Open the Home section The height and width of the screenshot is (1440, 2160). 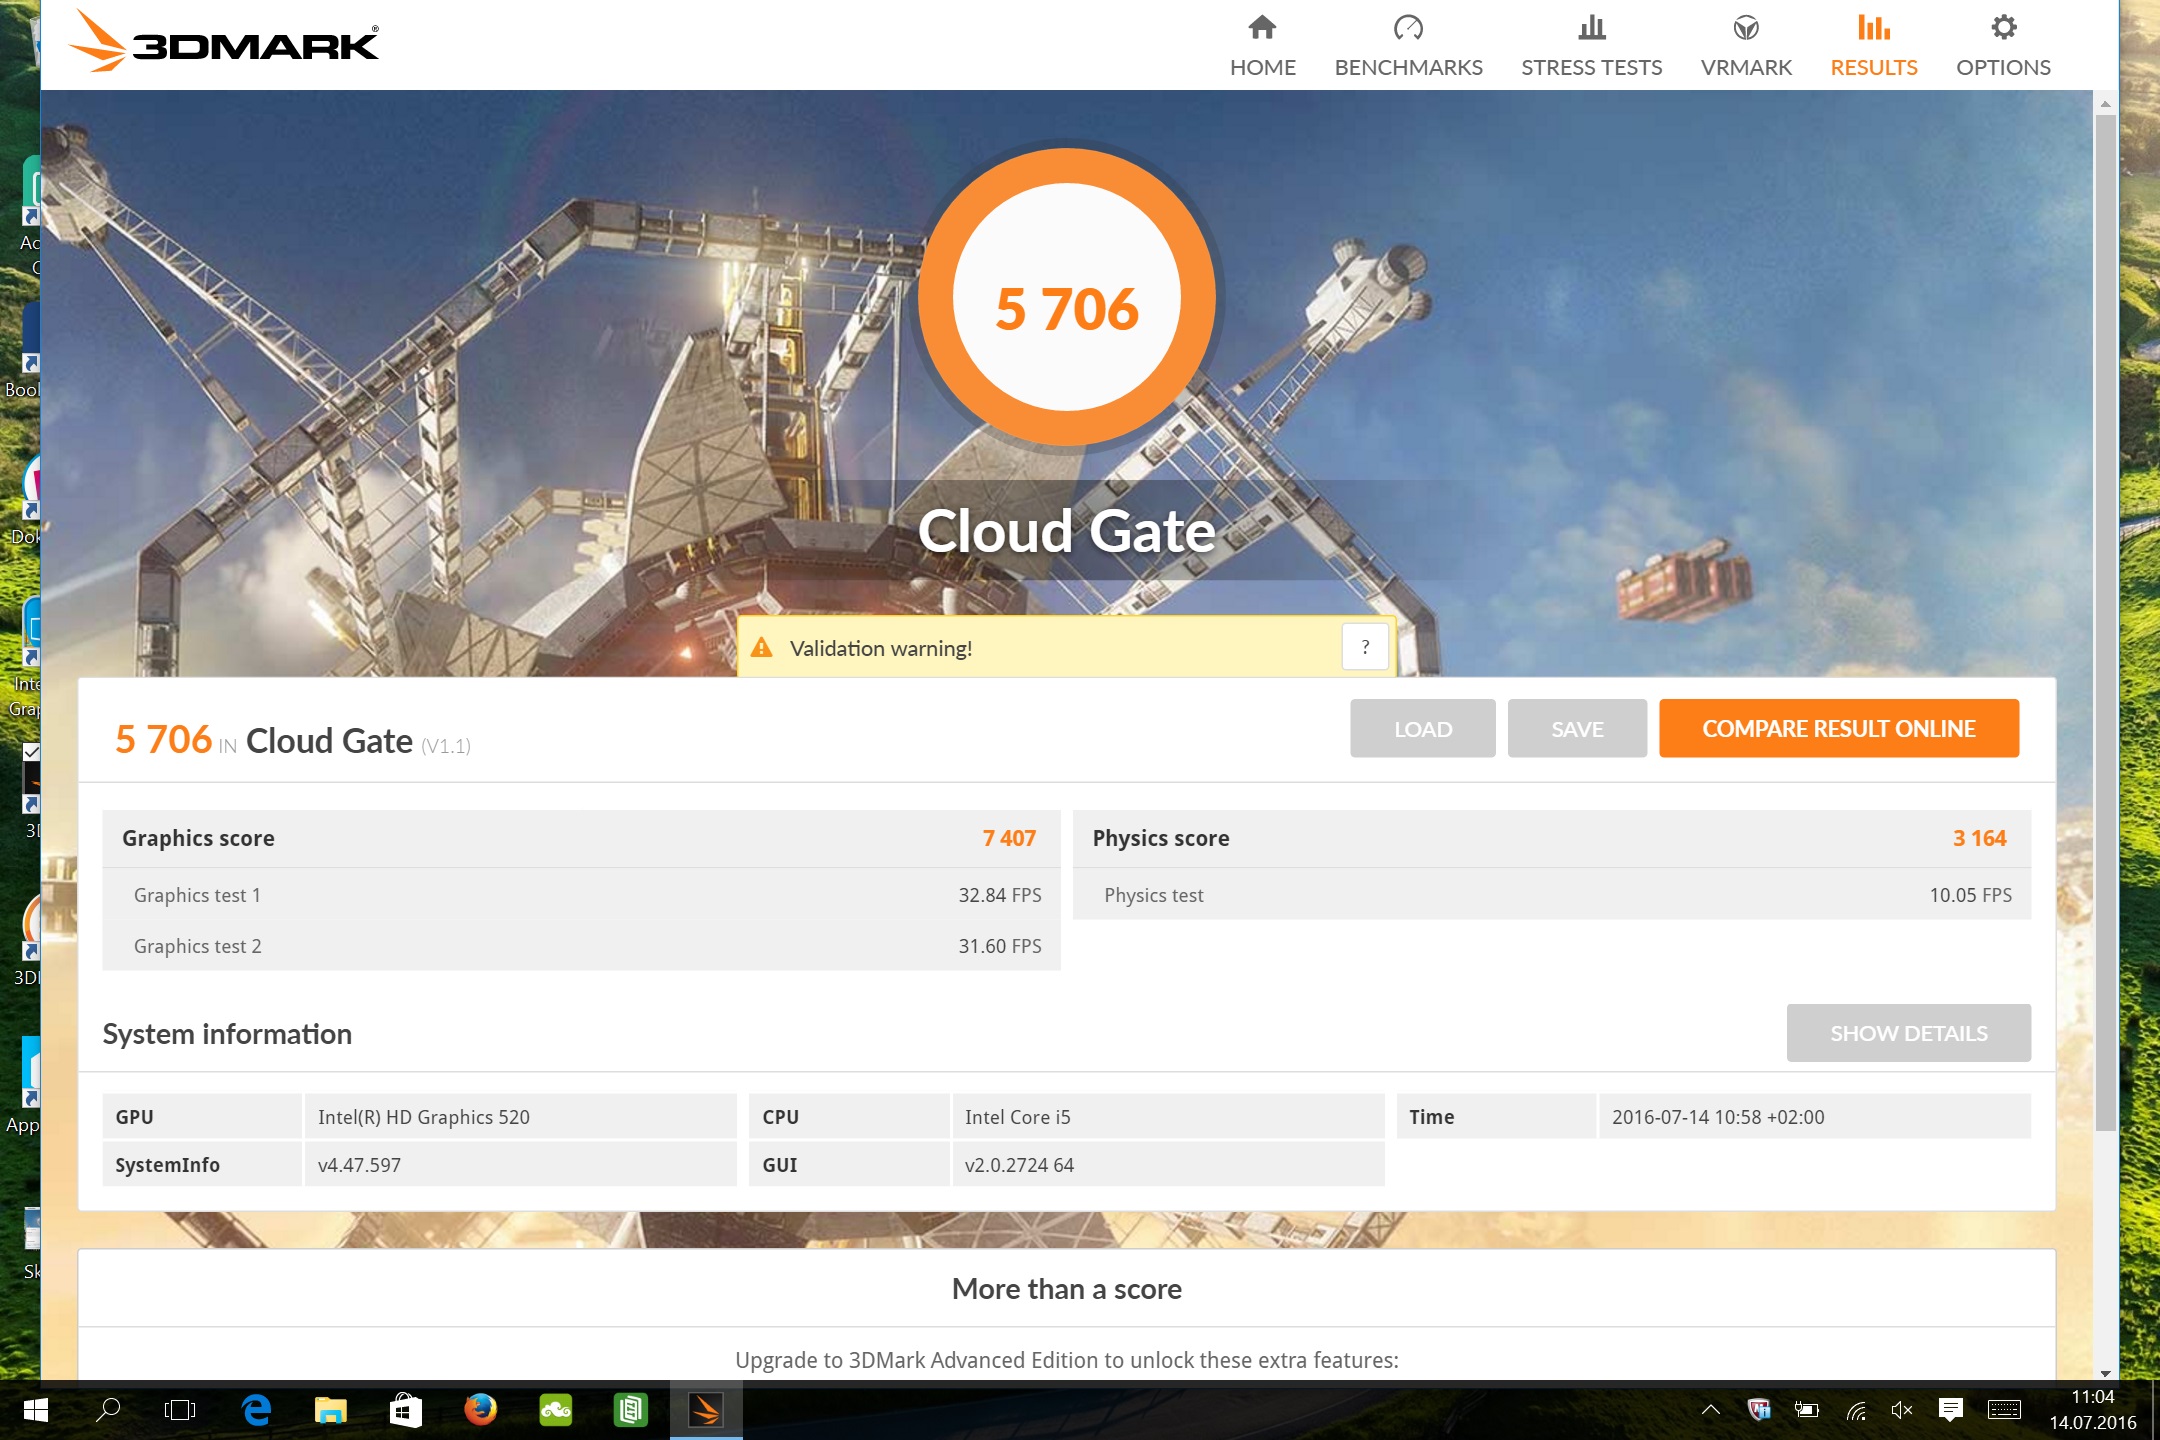pyautogui.click(x=1262, y=45)
